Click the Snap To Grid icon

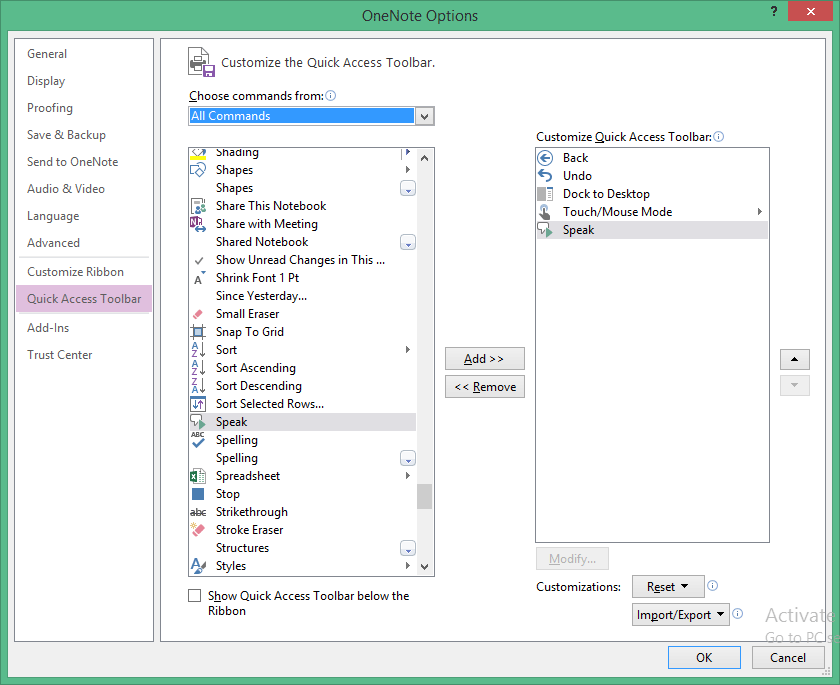[x=198, y=332]
